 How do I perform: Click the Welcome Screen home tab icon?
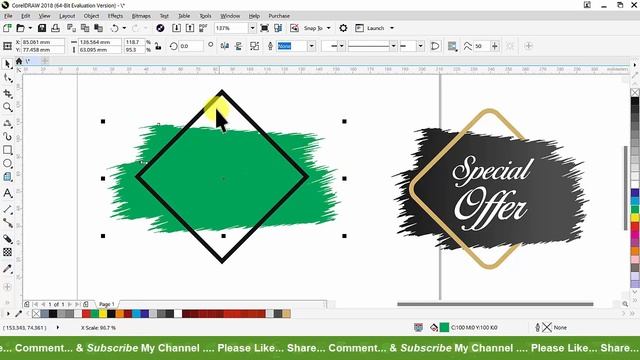19,61
